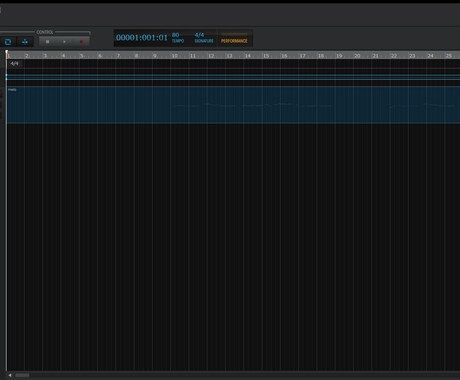This screenshot has height=380, width=460.
Task: Jump to measure 16 on the ruler
Action: (x=284, y=56)
